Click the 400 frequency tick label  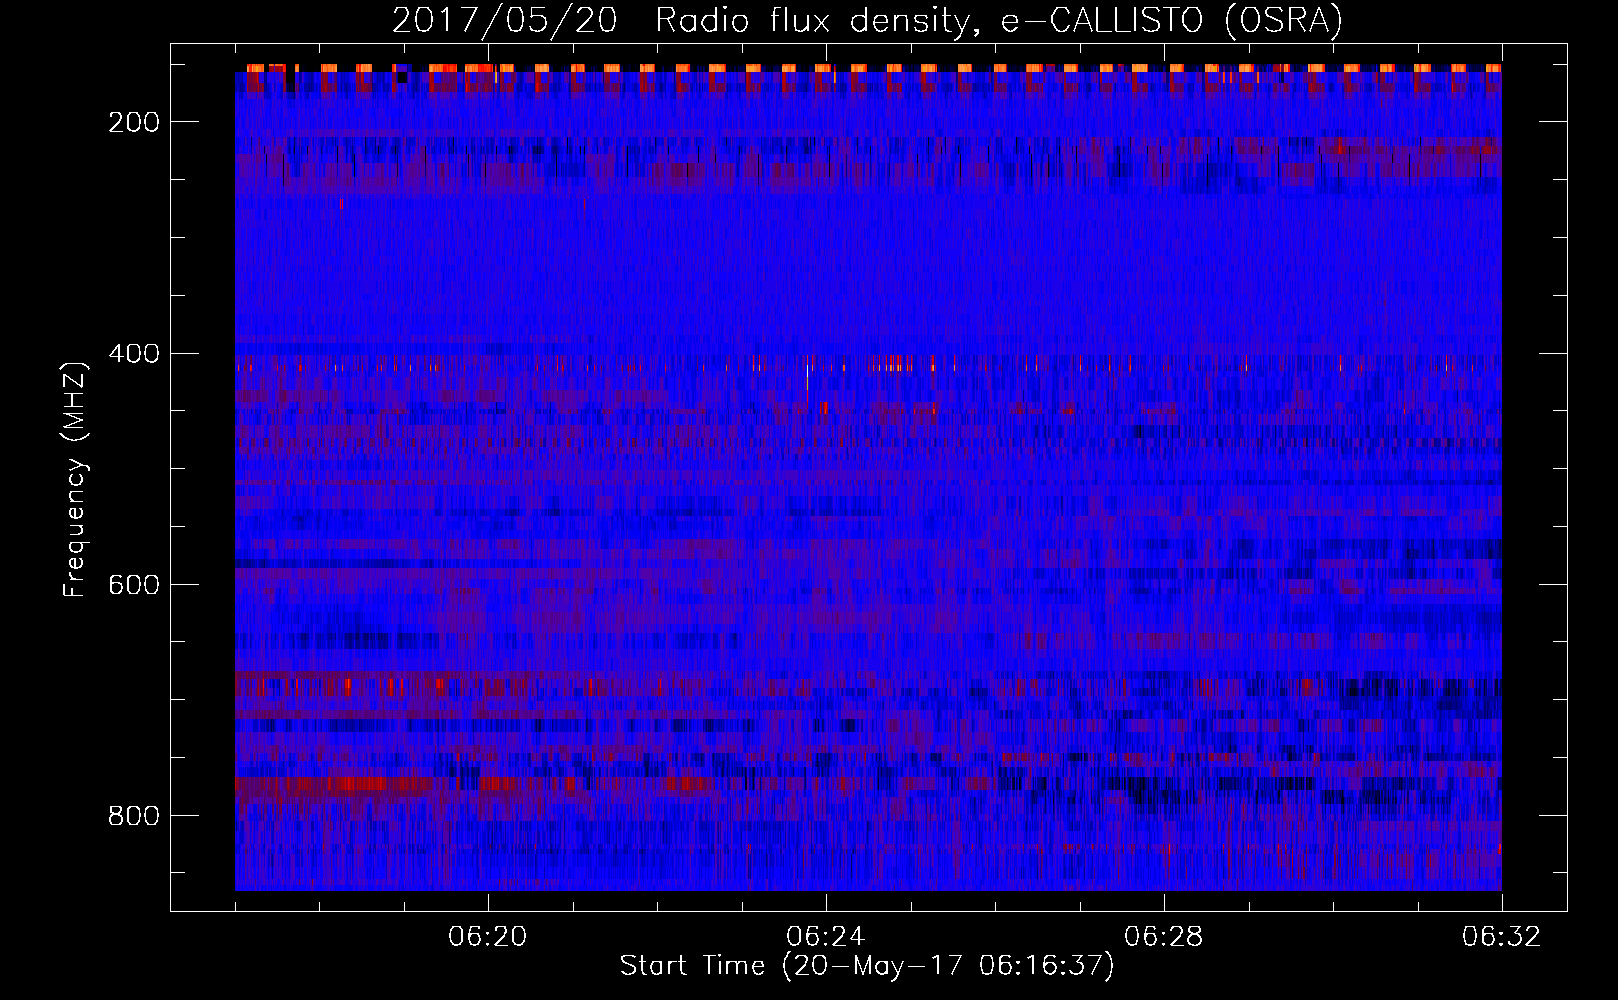tap(135, 354)
